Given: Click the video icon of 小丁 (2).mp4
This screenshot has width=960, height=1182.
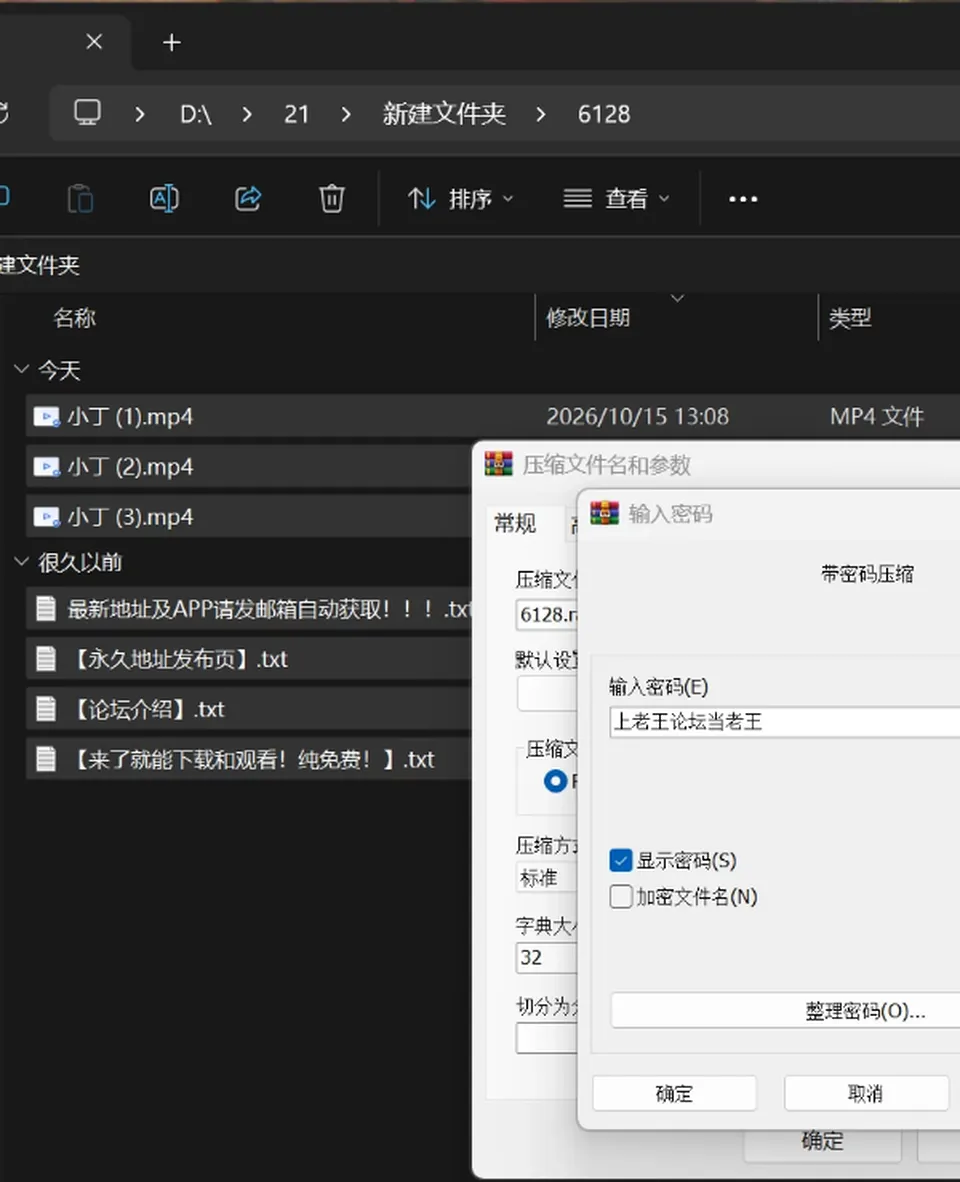Looking at the screenshot, I should click(x=46, y=467).
